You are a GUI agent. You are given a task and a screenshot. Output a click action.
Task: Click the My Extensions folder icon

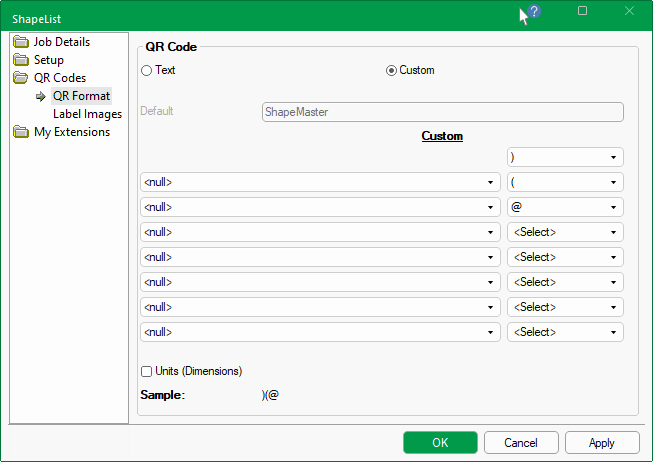21,132
